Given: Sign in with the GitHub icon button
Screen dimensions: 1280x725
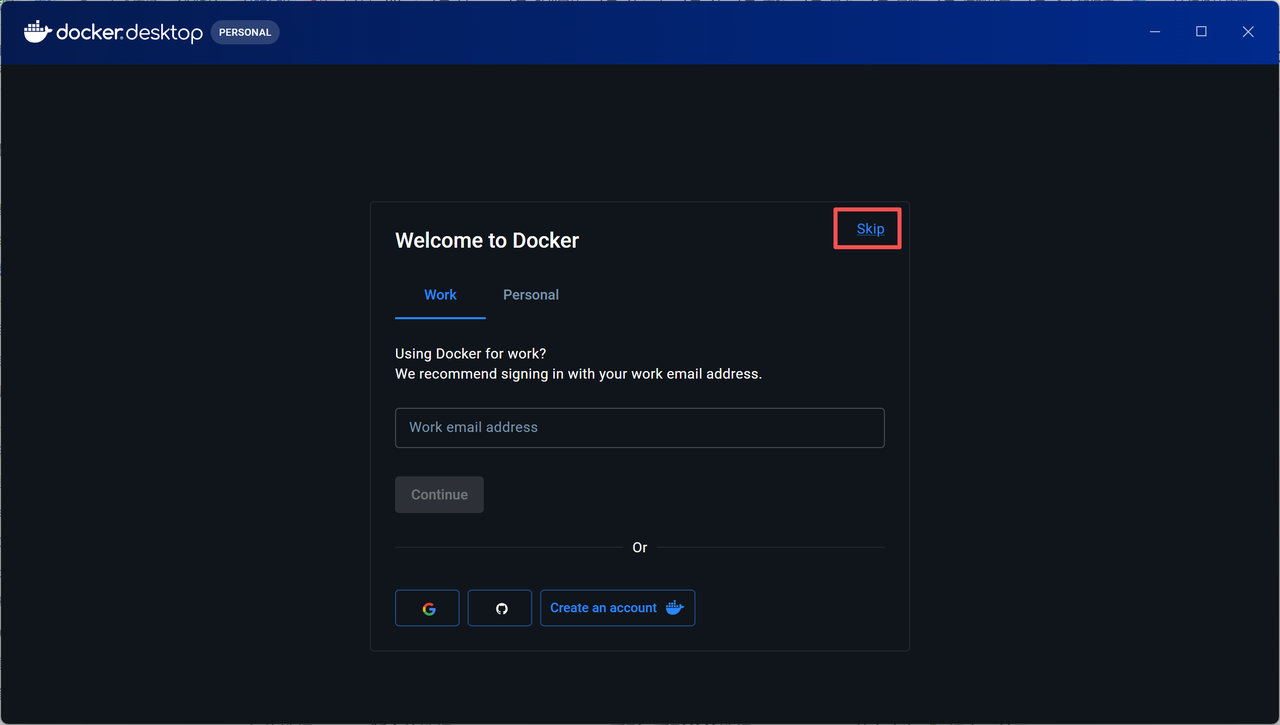Looking at the screenshot, I should (500, 608).
